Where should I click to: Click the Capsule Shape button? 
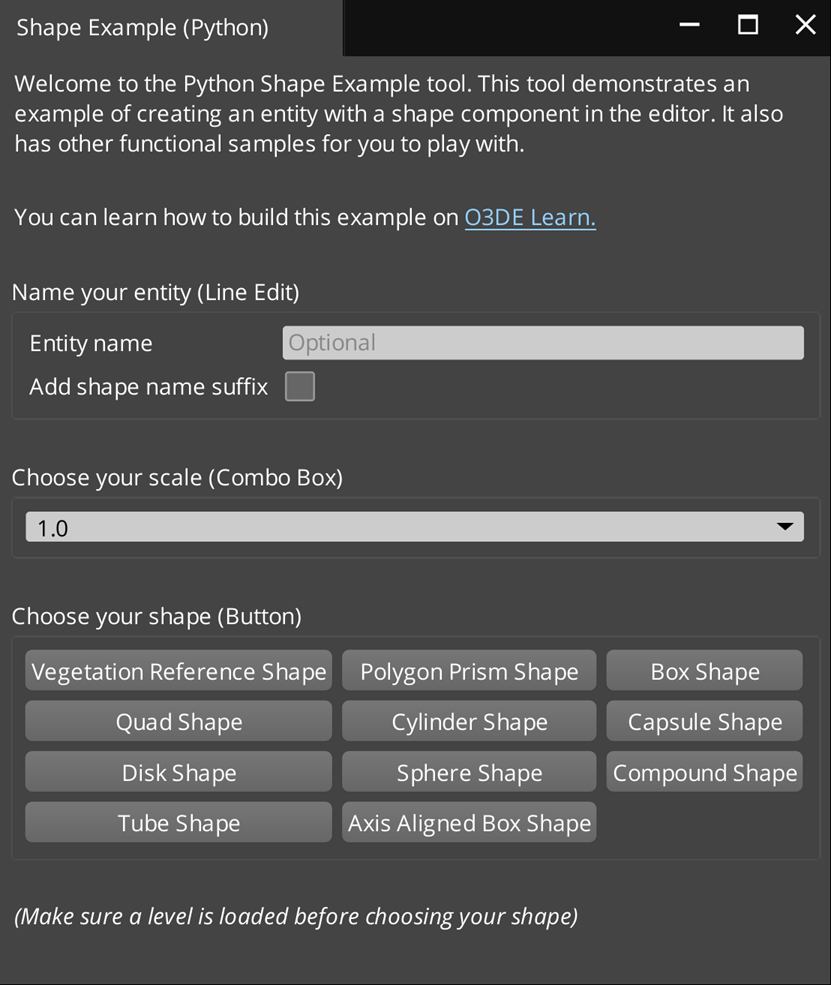tap(704, 722)
